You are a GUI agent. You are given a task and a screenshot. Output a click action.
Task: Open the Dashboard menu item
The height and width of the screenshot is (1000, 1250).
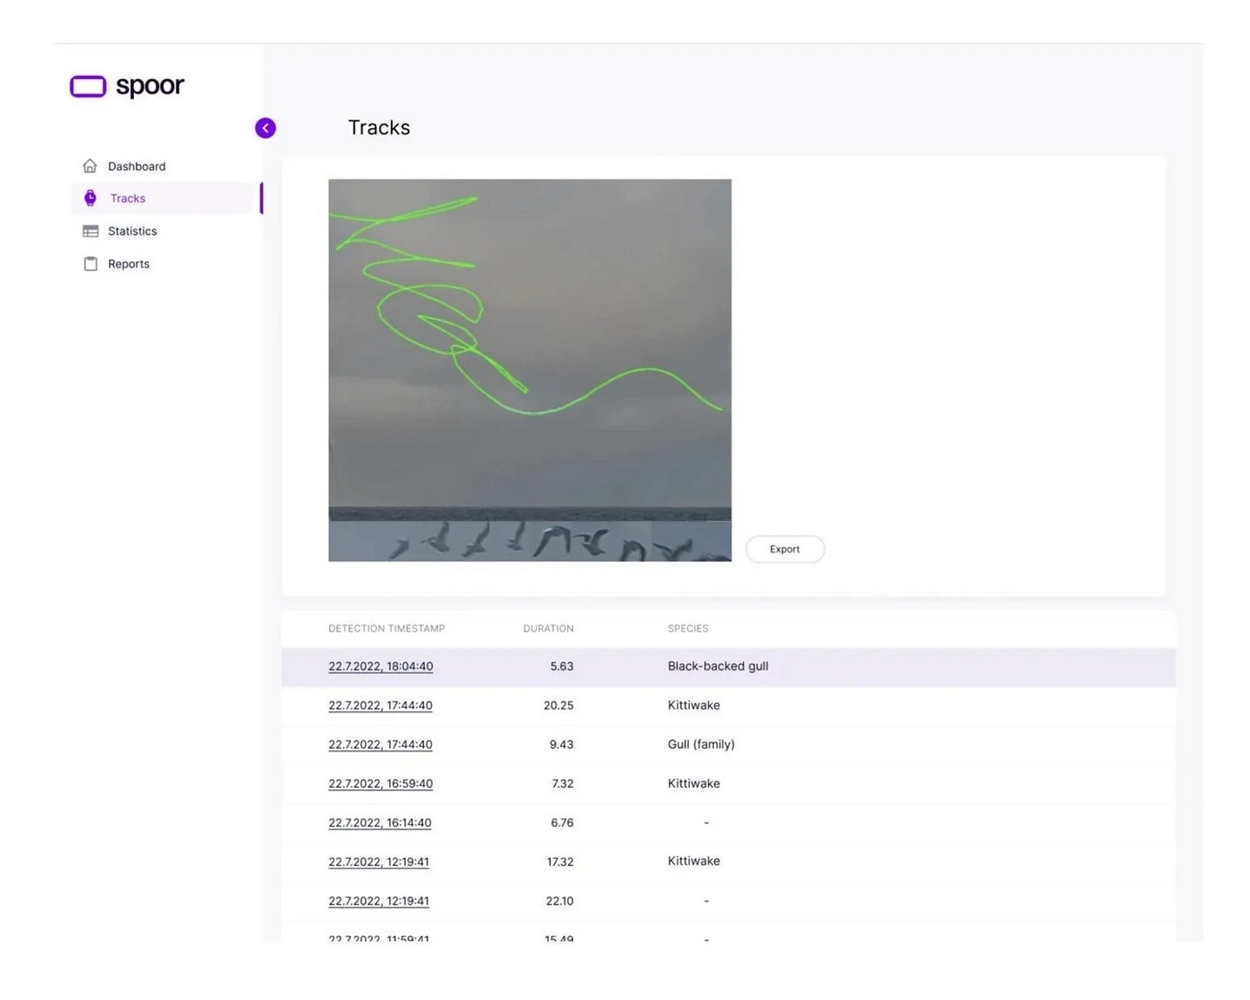click(137, 166)
